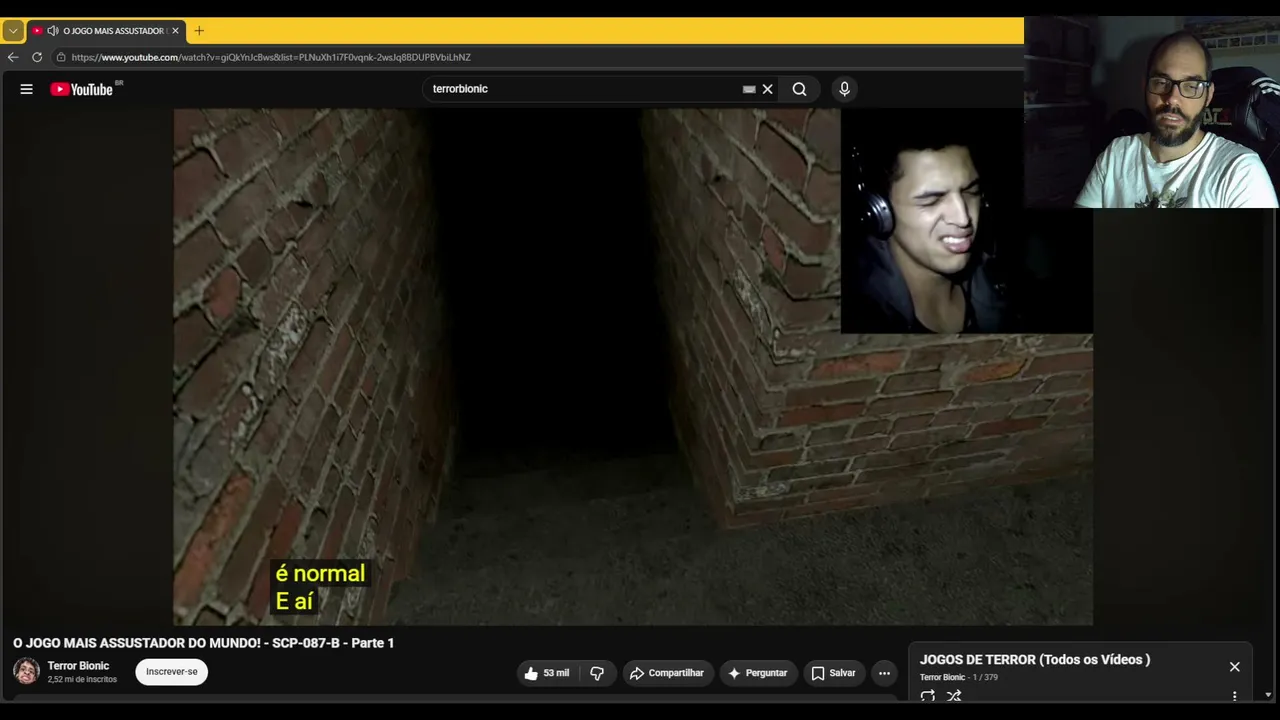Image resolution: width=1280 pixels, height=720 pixels.
Task: Open the YouTube guide hamburger menu
Action: pos(27,89)
